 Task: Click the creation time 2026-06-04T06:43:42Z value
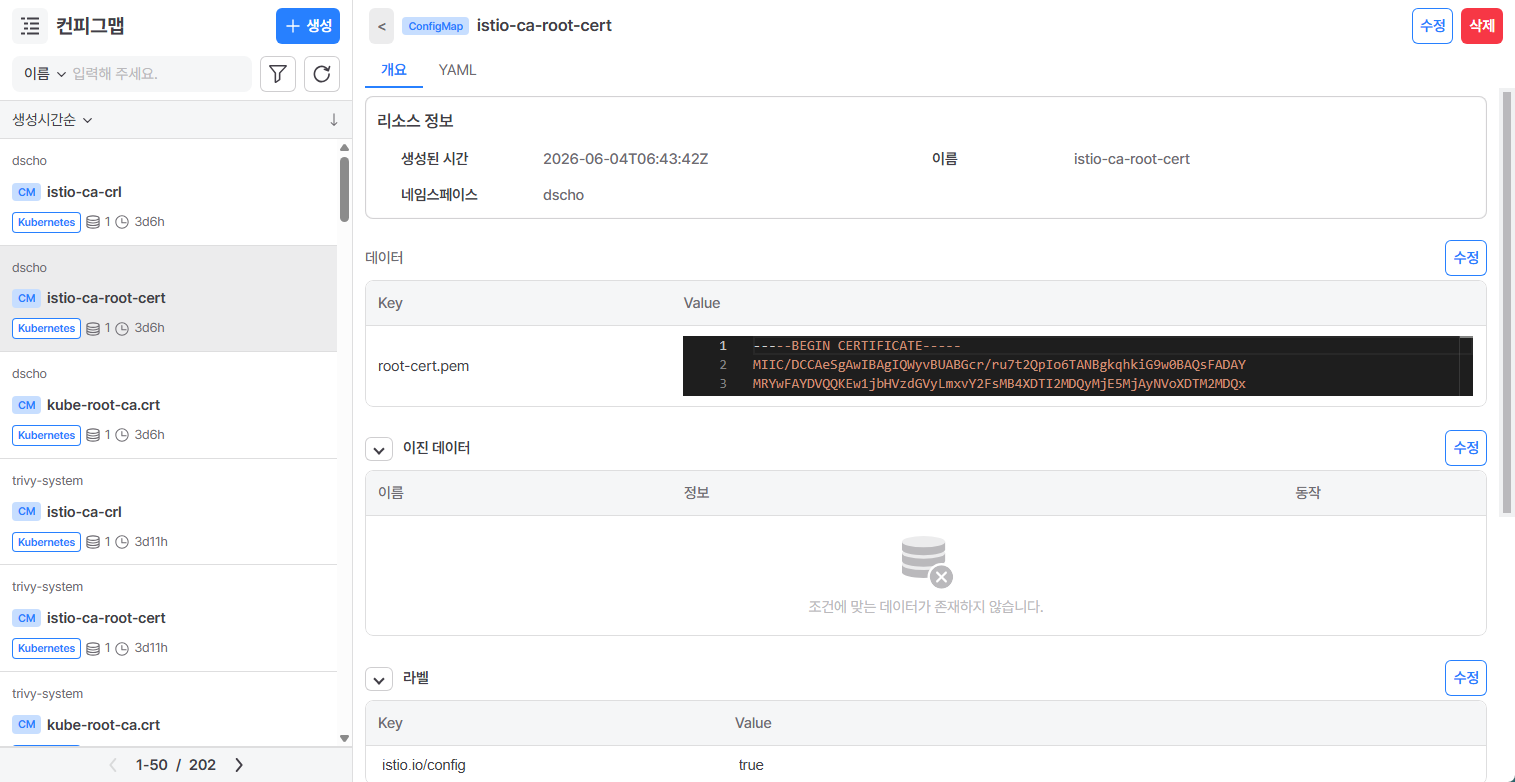point(625,159)
